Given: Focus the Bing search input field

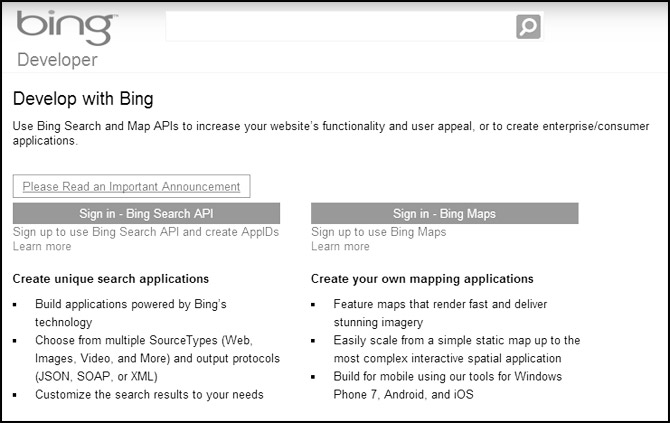Looking at the screenshot, I should pos(341,26).
